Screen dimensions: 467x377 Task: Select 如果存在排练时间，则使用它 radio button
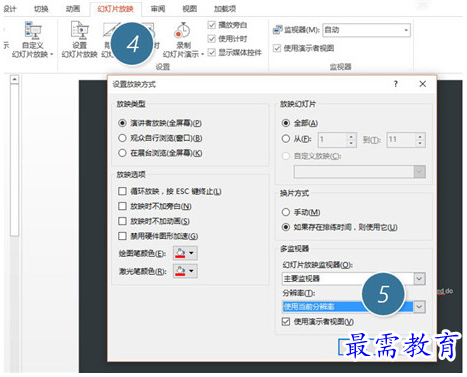pos(286,227)
